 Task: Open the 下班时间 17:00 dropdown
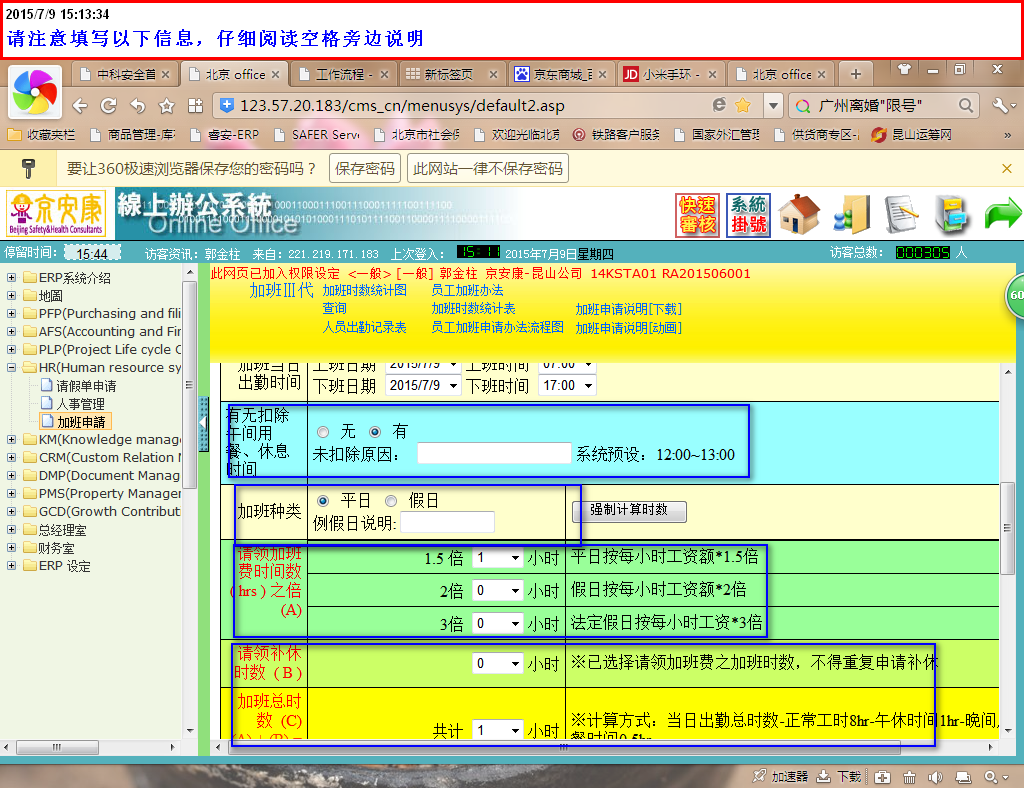[x=567, y=386]
